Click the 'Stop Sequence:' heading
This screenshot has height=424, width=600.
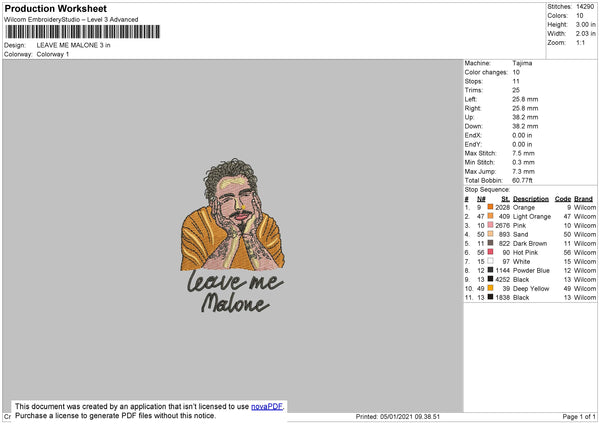[x=487, y=189]
